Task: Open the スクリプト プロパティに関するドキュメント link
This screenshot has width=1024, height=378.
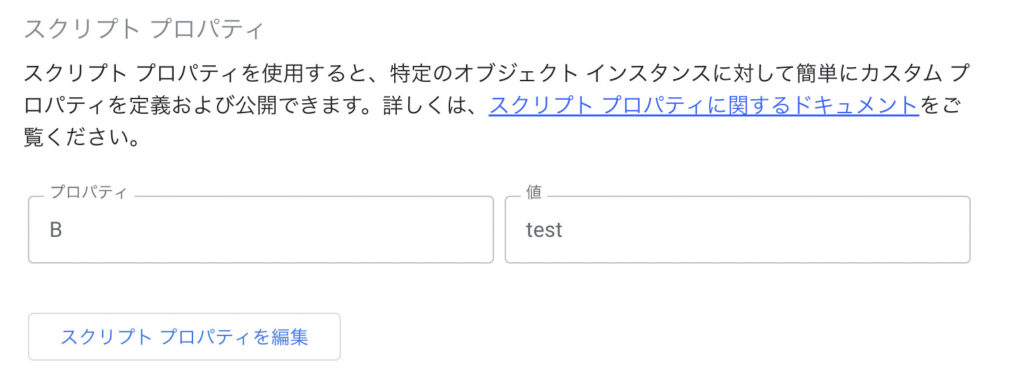Action: pos(704,106)
